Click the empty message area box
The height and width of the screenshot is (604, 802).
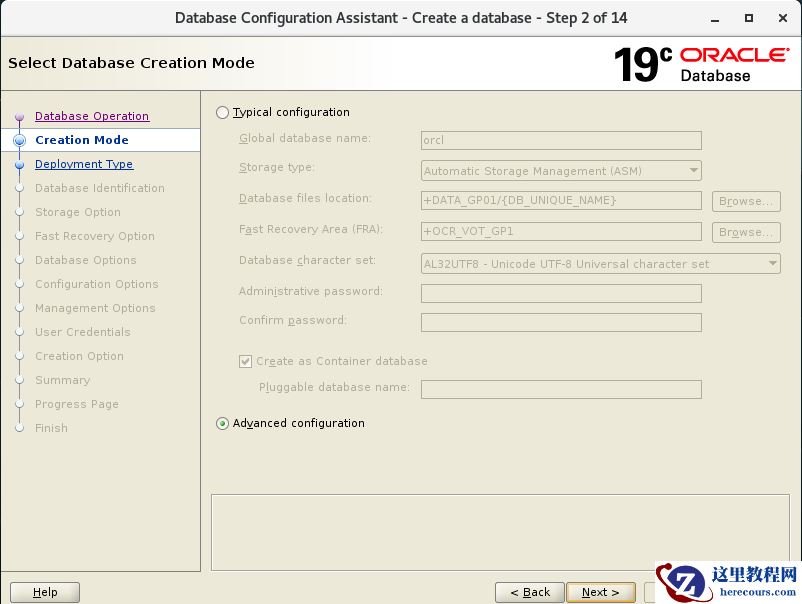pyautogui.click(x=500, y=532)
